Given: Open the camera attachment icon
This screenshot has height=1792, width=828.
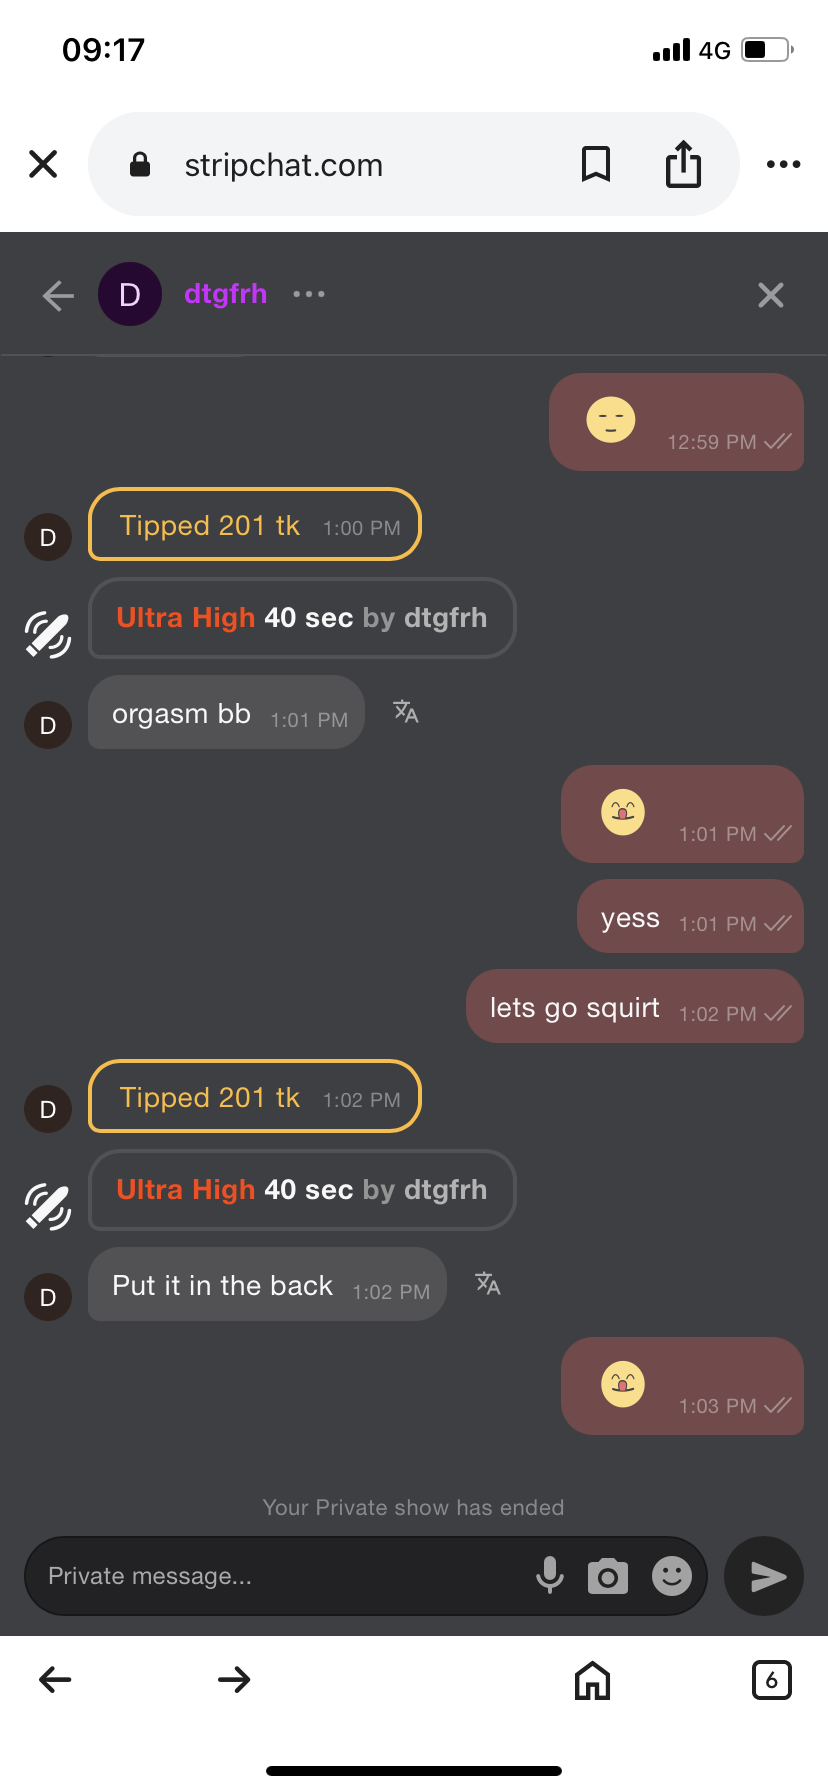Looking at the screenshot, I should [608, 1576].
